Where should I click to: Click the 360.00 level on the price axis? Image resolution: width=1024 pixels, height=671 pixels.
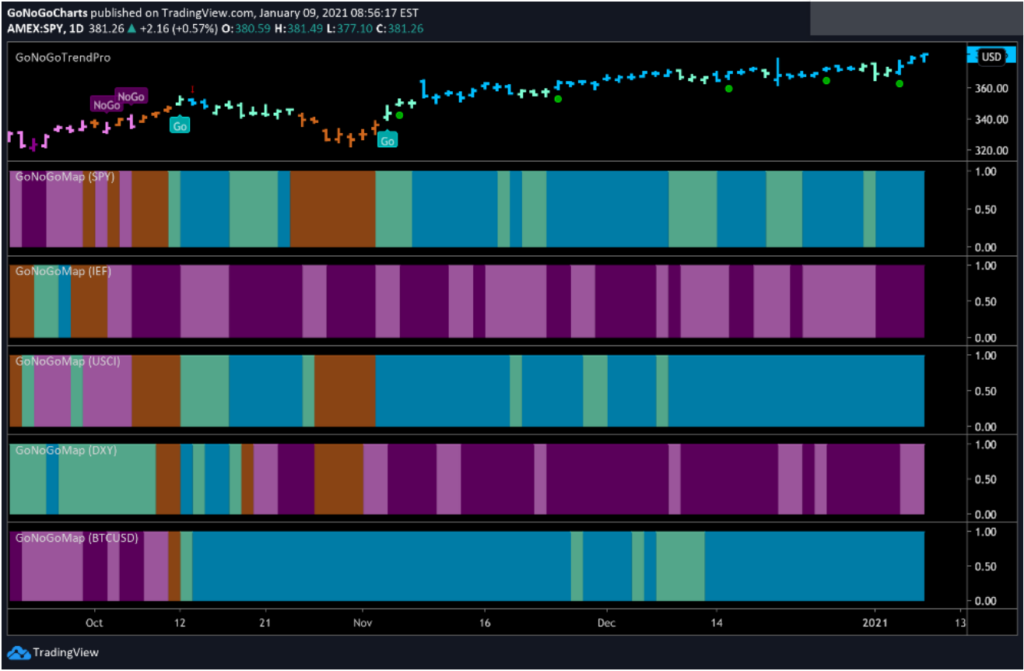(x=992, y=88)
